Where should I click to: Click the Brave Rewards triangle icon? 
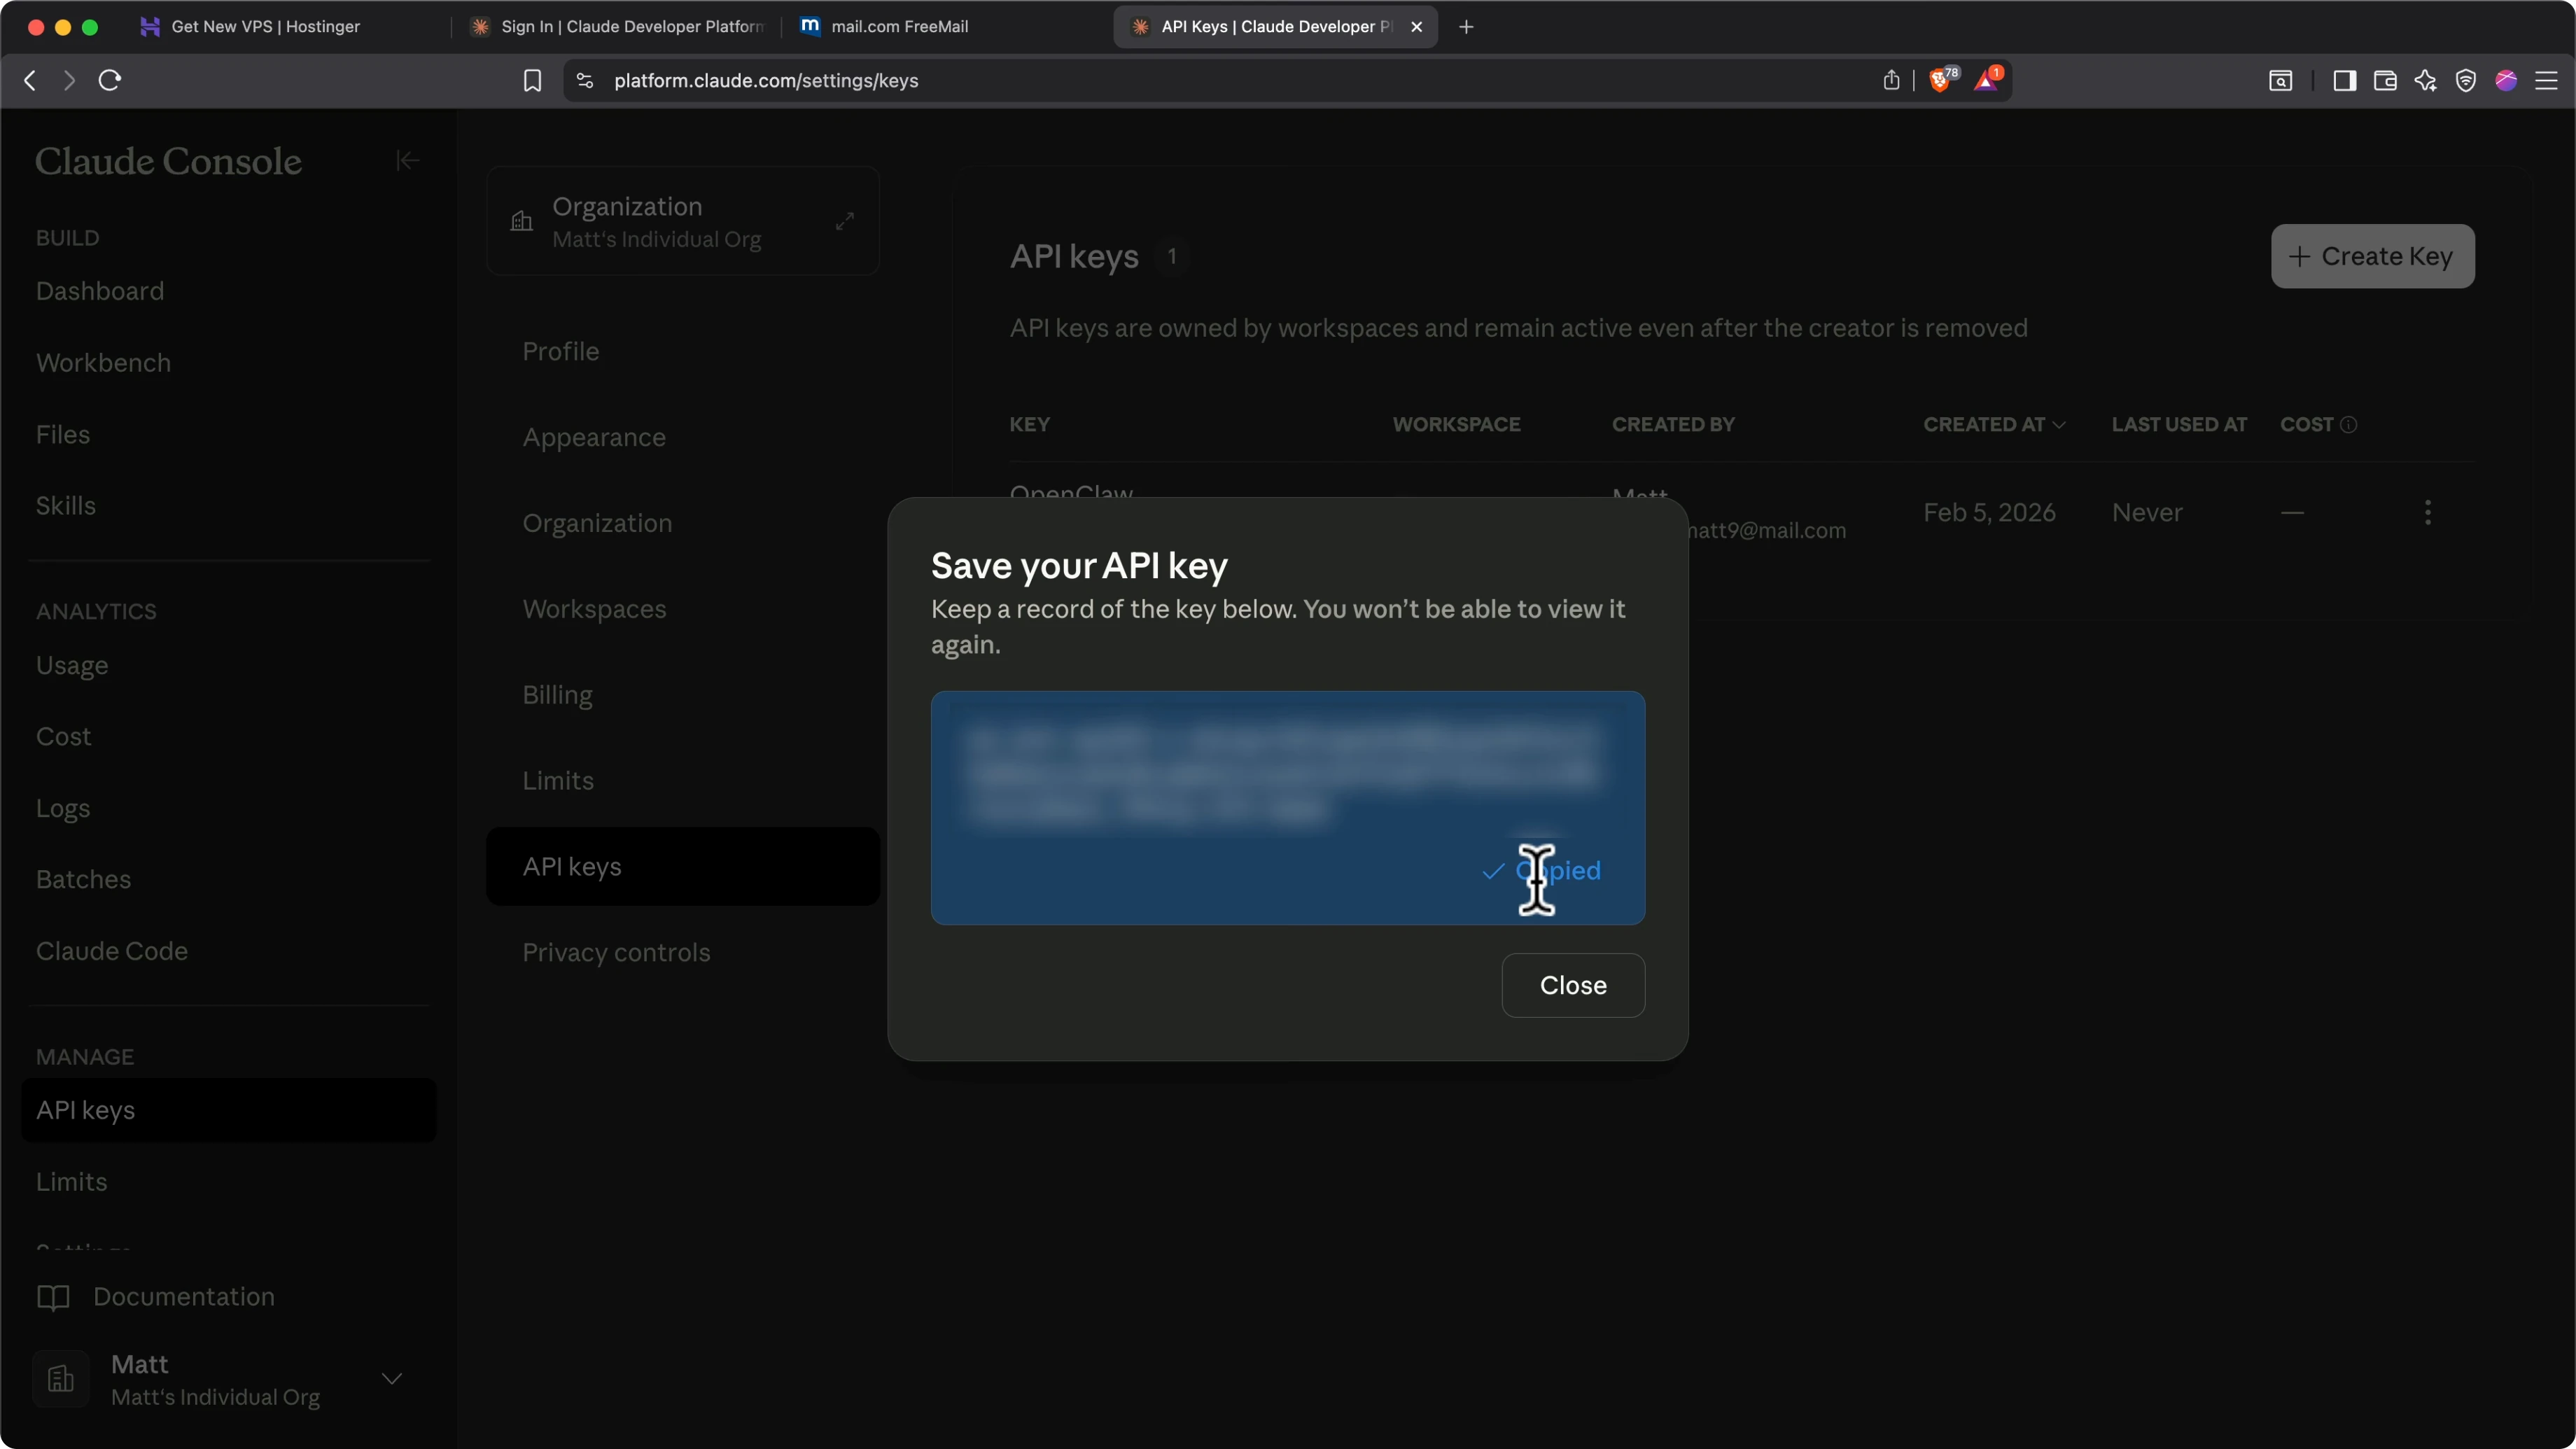[1986, 80]
